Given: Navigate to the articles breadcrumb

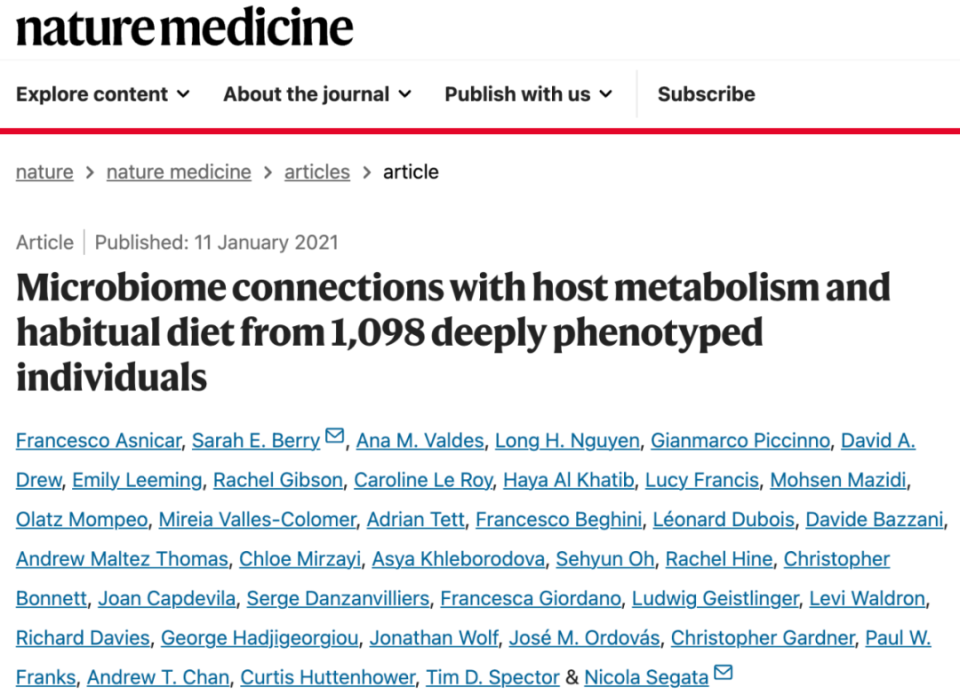Looking at the screenshot, I should (317, 172).
